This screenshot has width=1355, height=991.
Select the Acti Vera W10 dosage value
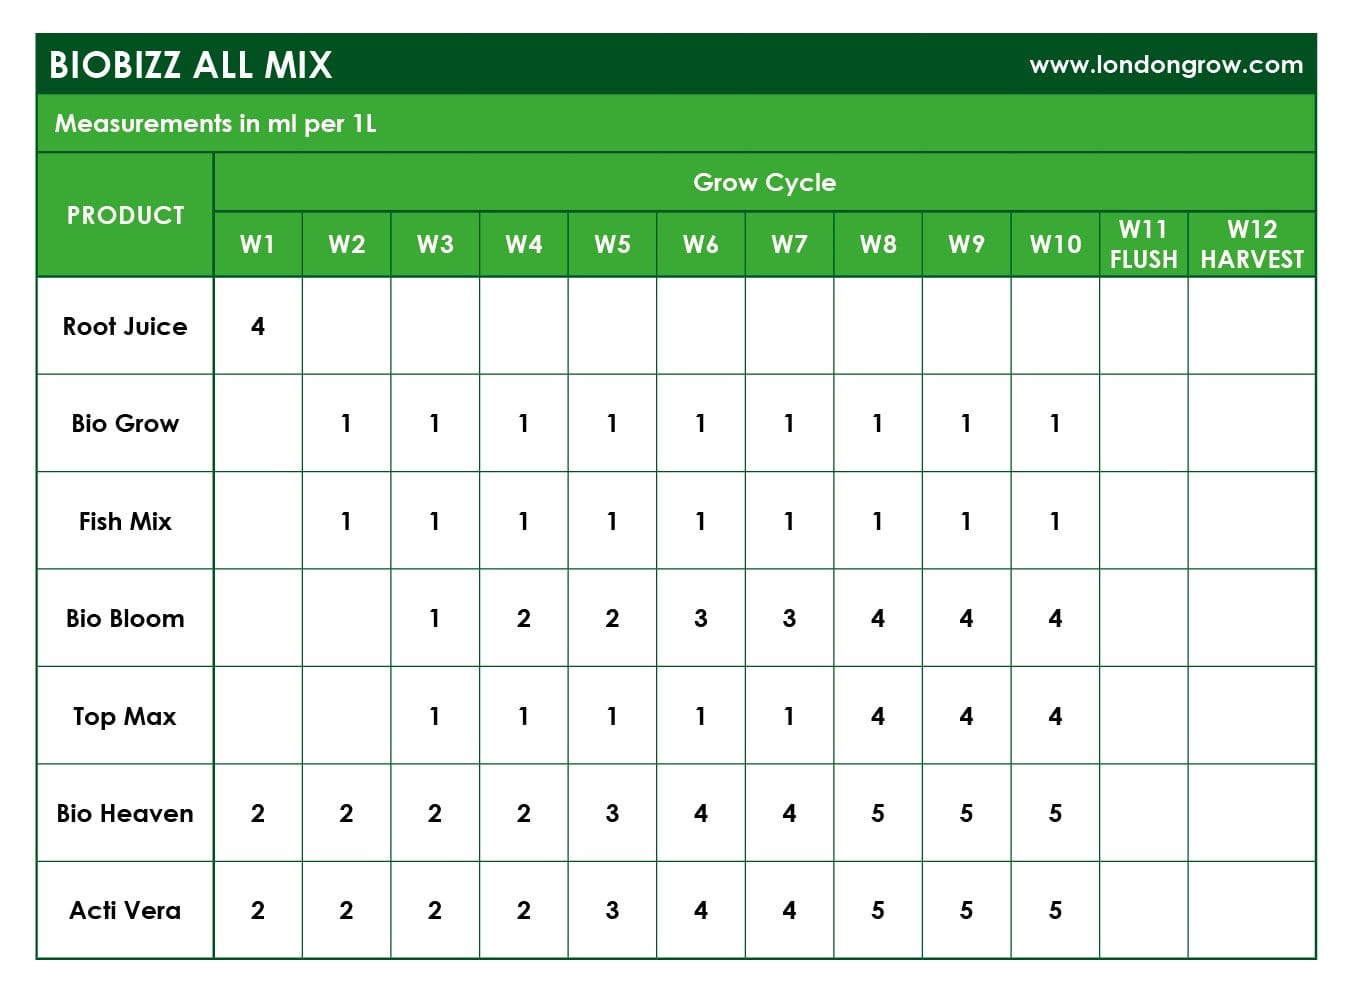point(1055,910)
